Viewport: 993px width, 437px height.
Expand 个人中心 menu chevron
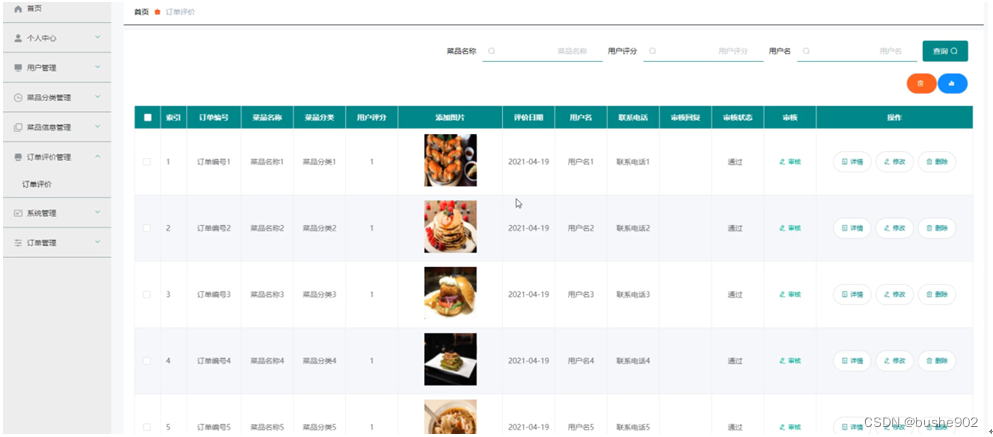(x=98, y=37)
